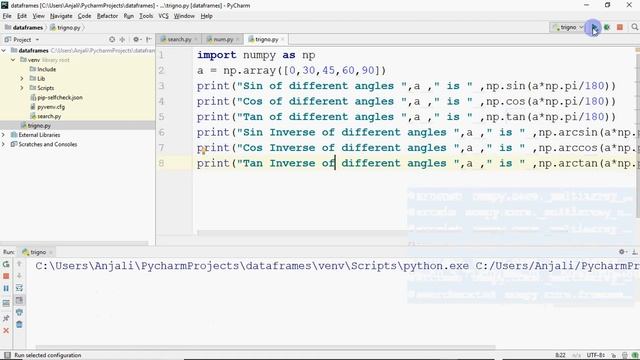640x360 pixels.
Task: Select trigno.py in project tree
Action: (x=36, y=126)
